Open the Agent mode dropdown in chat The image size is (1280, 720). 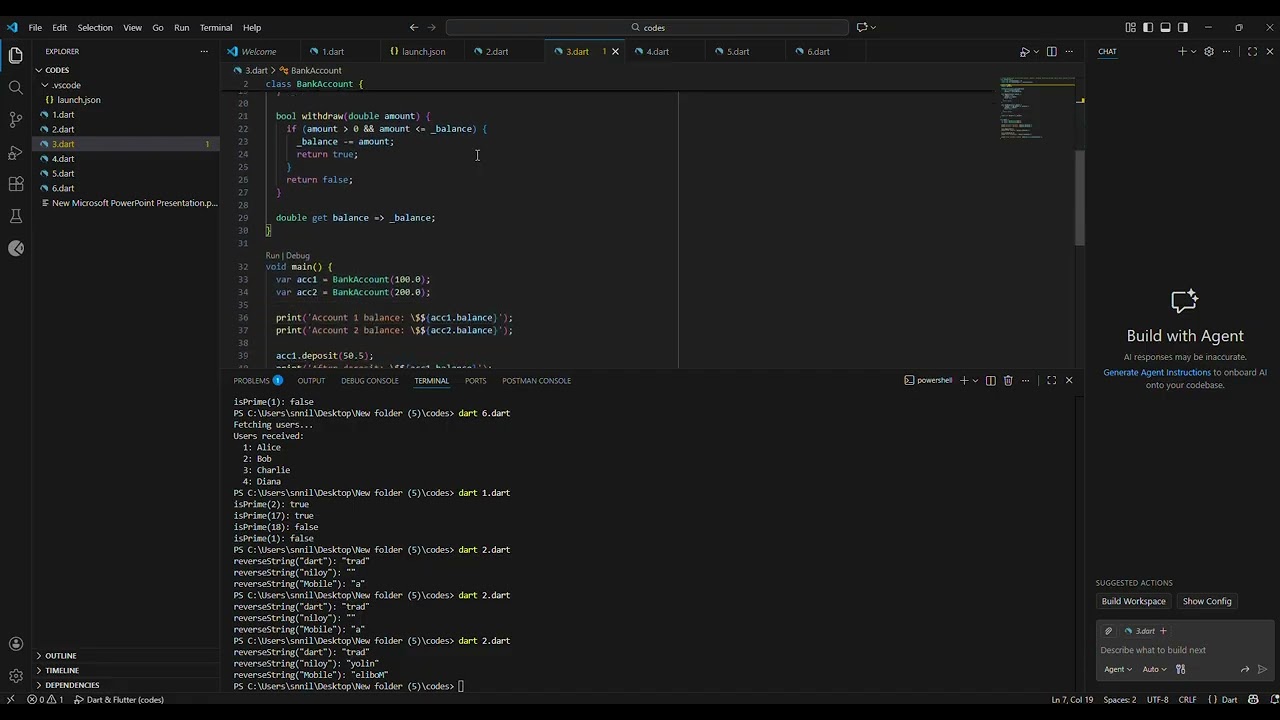click(1118, 669)
